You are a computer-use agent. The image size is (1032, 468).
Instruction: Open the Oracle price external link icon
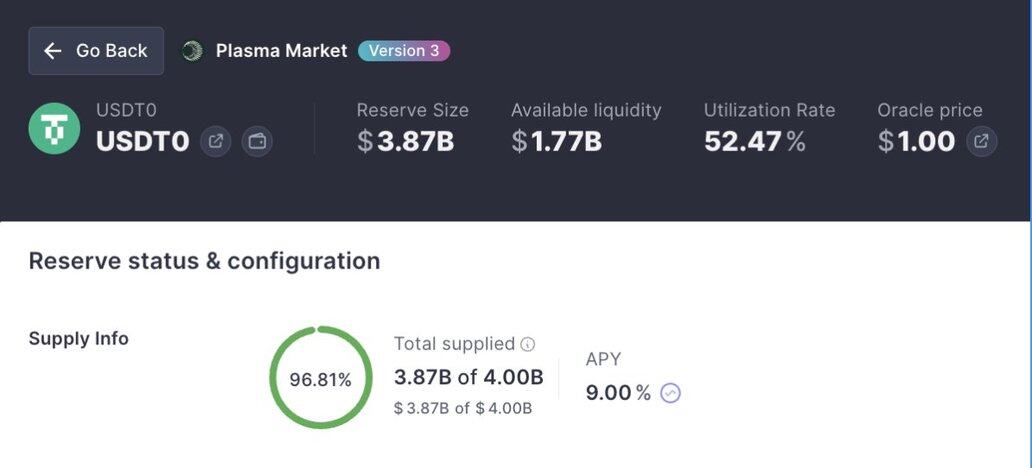pos(981,141)
